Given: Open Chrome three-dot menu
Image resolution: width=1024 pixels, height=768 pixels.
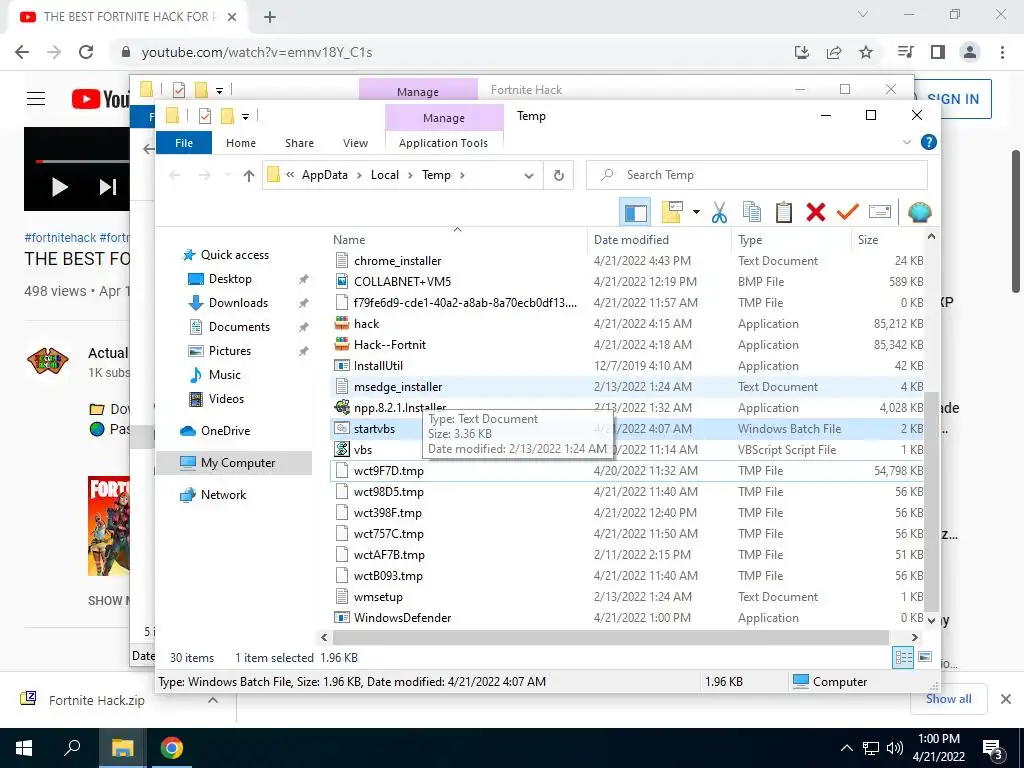Looking at the screenshot, I should pyautogui.click(x=1002, y=52).
